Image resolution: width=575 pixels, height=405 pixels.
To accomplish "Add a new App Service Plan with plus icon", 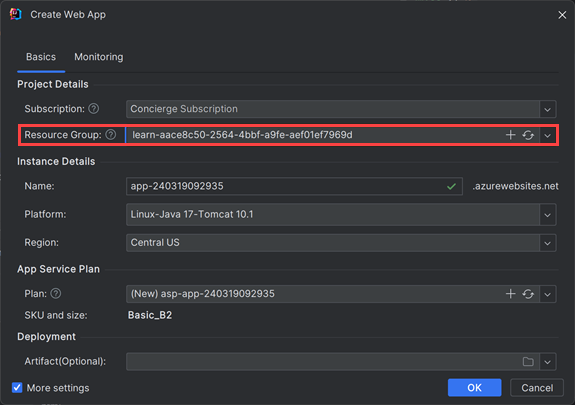I will 510,294.
